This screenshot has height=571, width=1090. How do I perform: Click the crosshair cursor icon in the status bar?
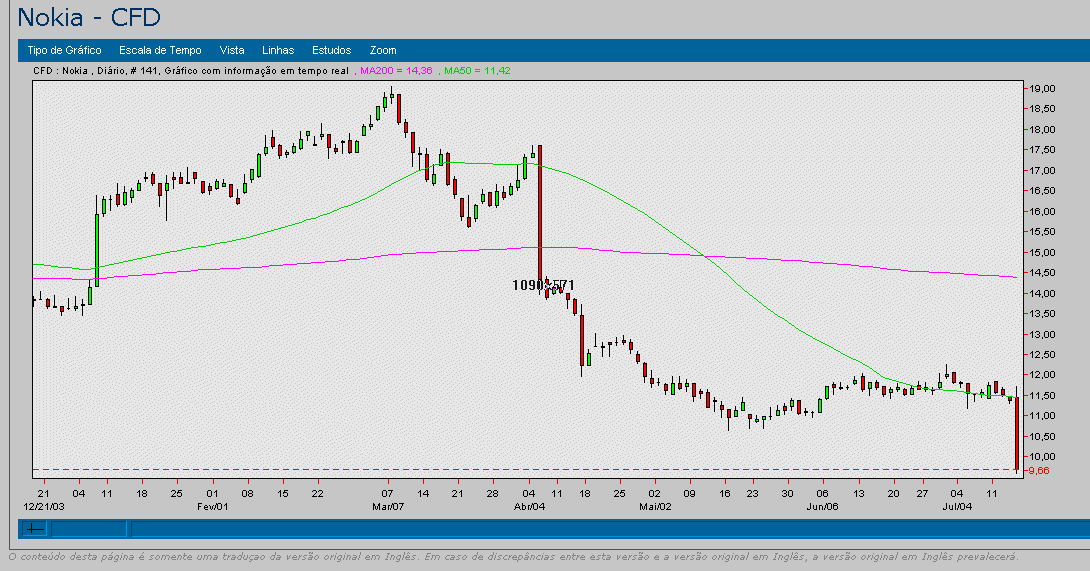[x=35, y=529]
